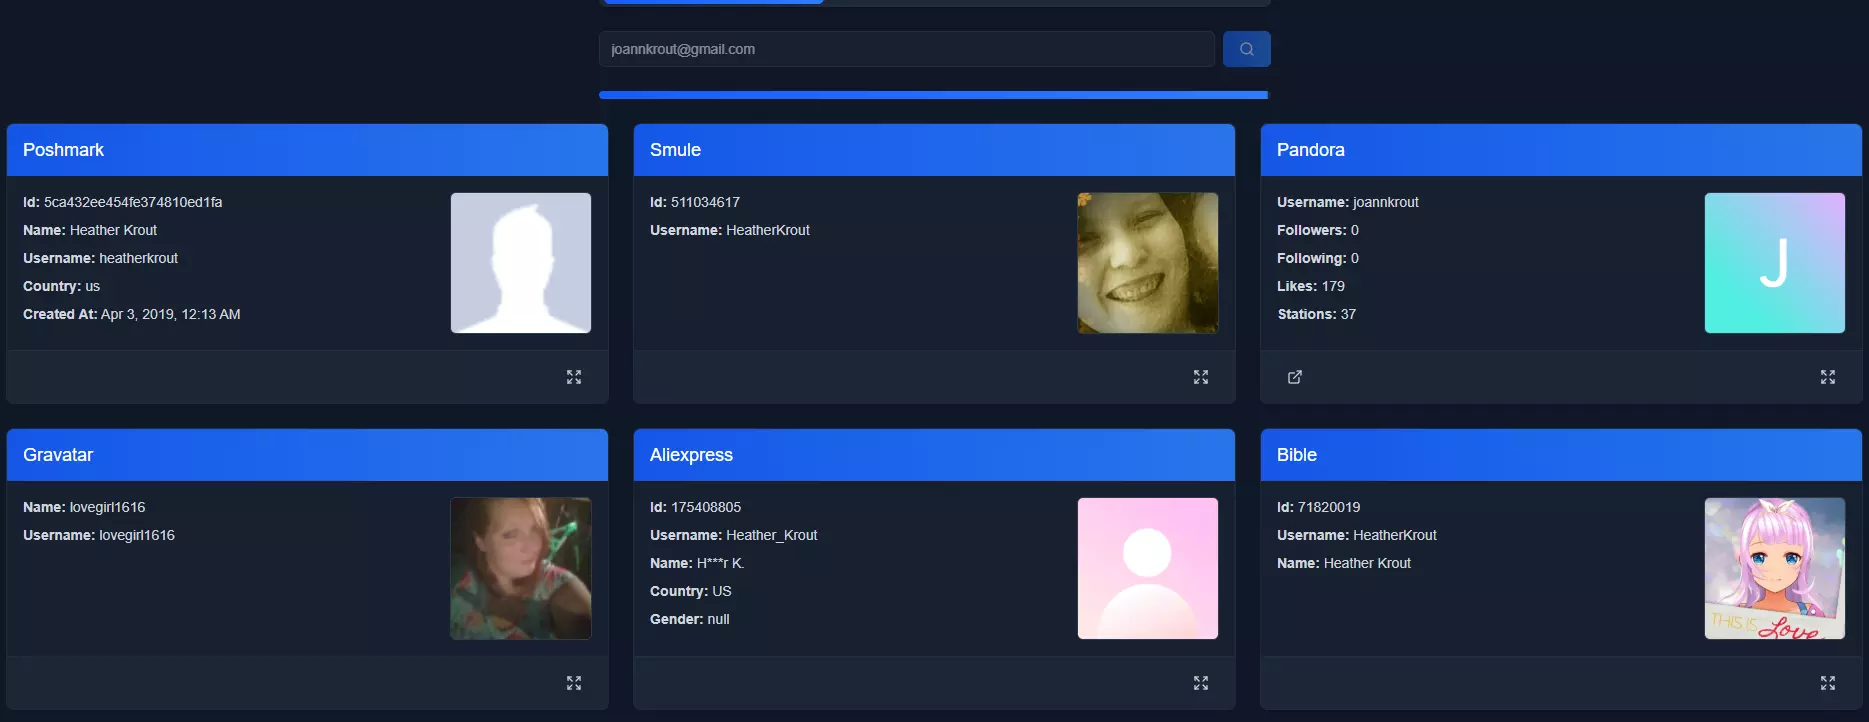Select Gravatar Name lovegirl1616
This screenshot has height=722, width=1869.
(84, 507)
